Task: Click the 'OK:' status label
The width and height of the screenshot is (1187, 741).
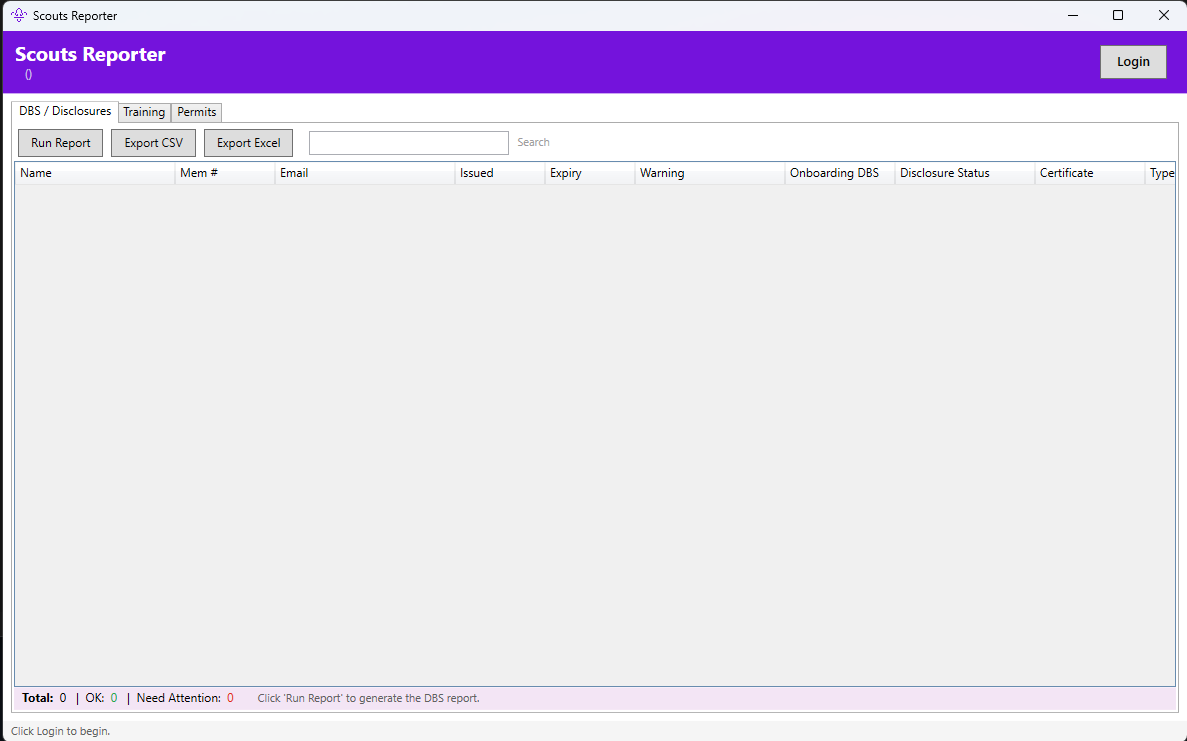Action: tap(95, 698)
